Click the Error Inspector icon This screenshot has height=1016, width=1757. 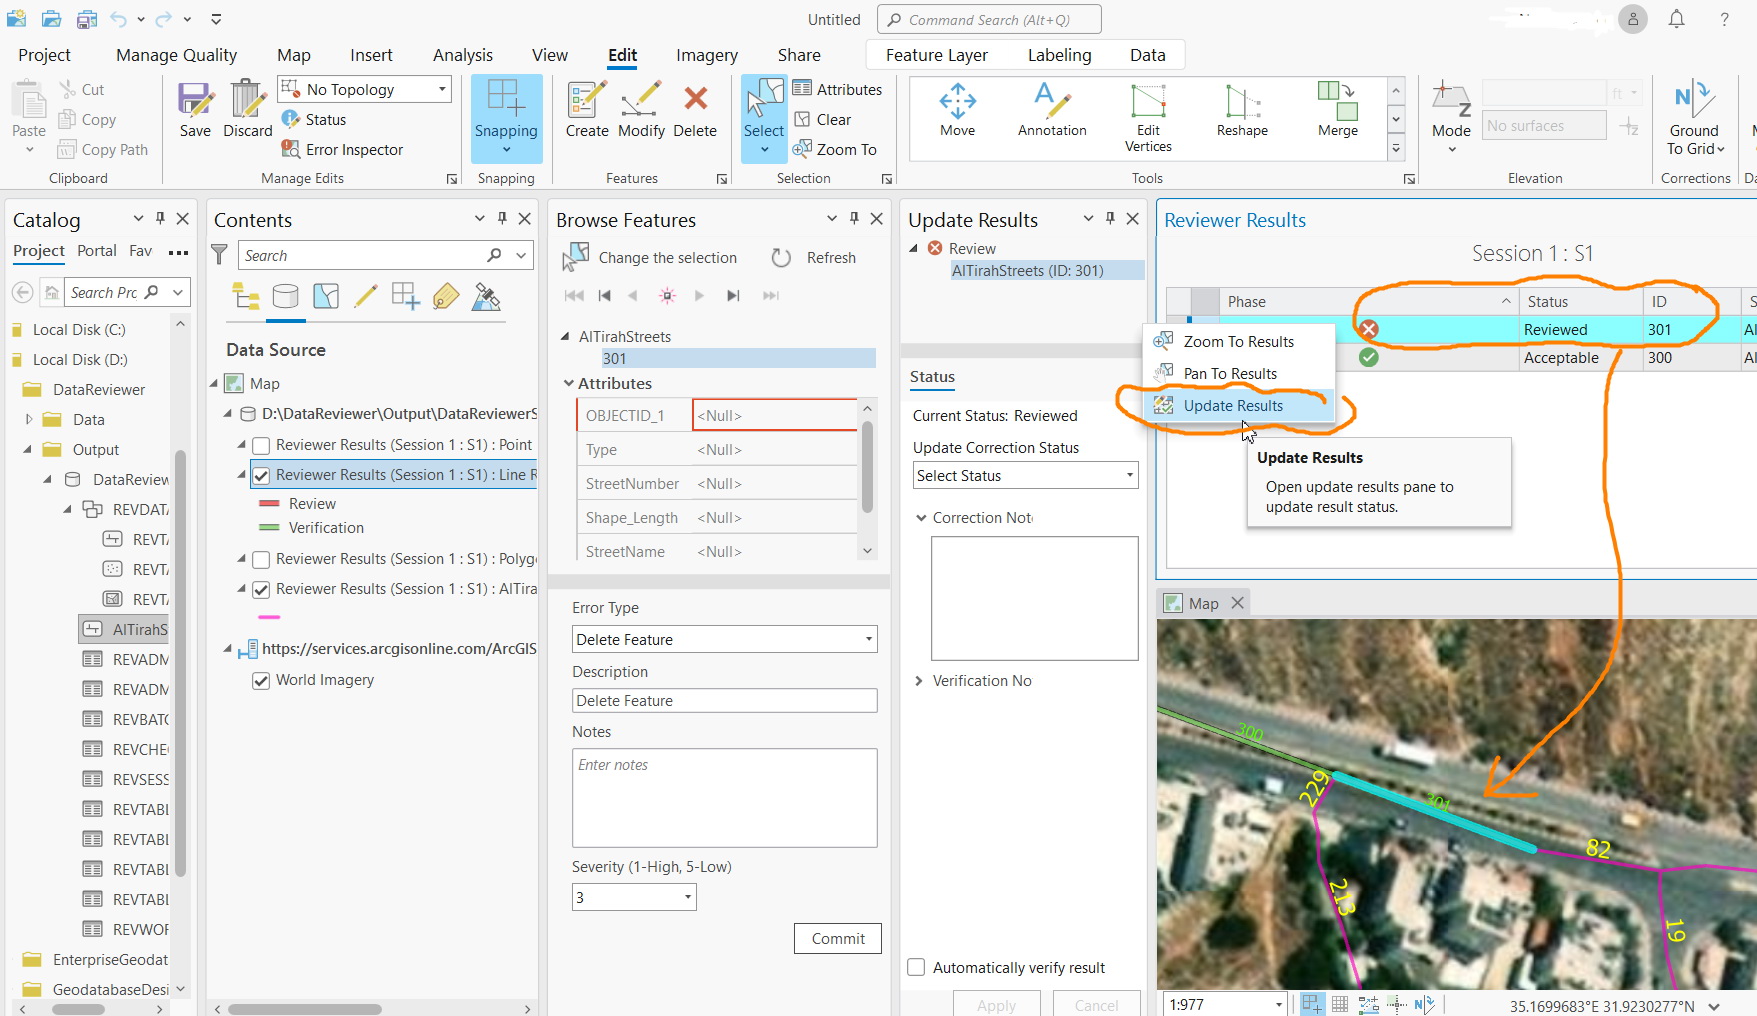(x=290, y=149)
